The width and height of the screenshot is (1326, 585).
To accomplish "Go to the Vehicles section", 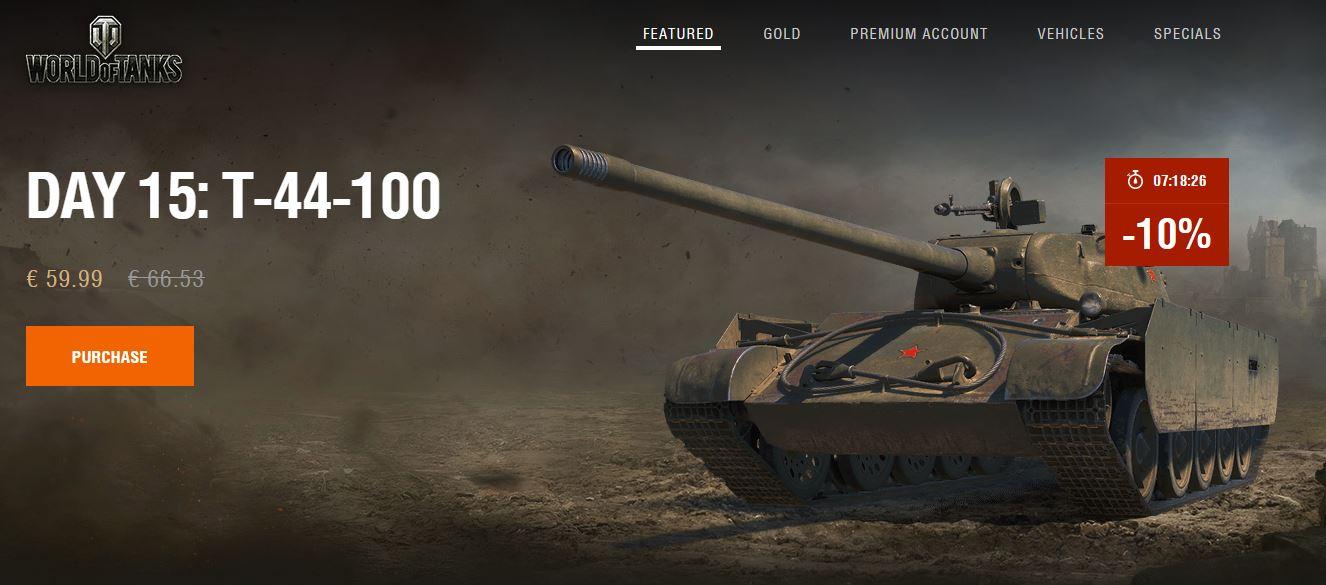I will 1071,33.
